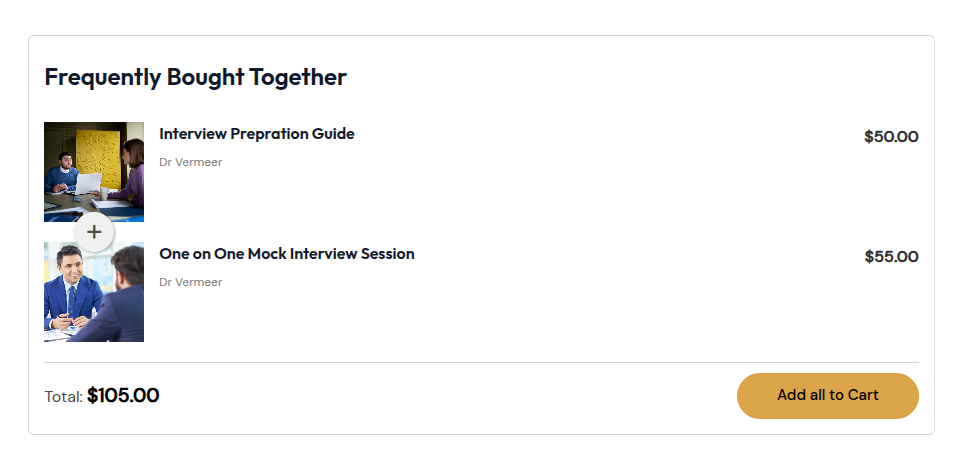
Task: Click the Frequently Bought Together heading
Action: [195, 77]
